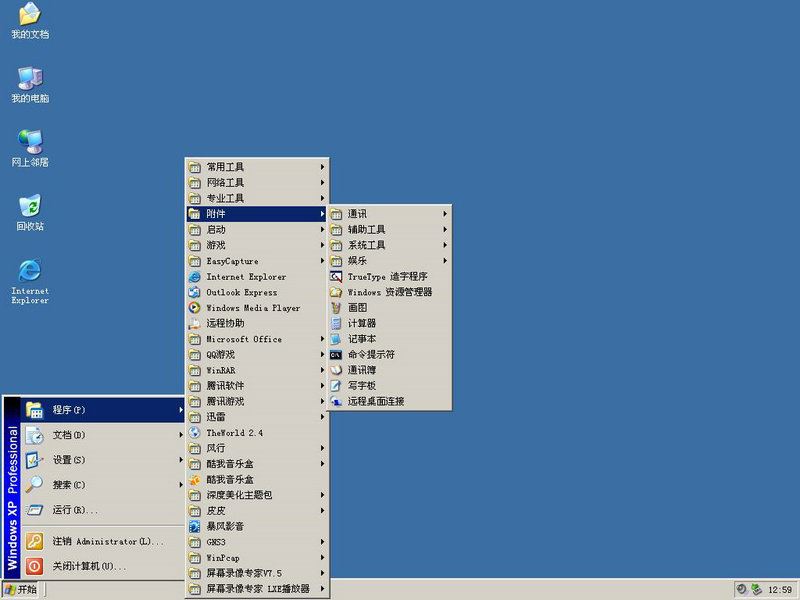Open 风行 folder
Screen dimensions: 800x600
(257, 448)
